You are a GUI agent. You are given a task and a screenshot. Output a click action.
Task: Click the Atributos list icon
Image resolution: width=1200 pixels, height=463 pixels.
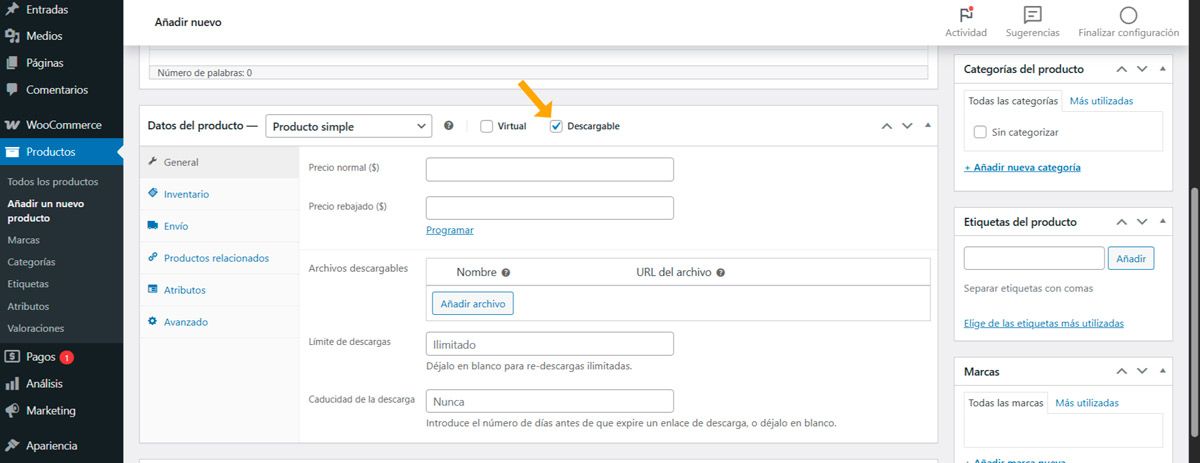click(152, 289)
